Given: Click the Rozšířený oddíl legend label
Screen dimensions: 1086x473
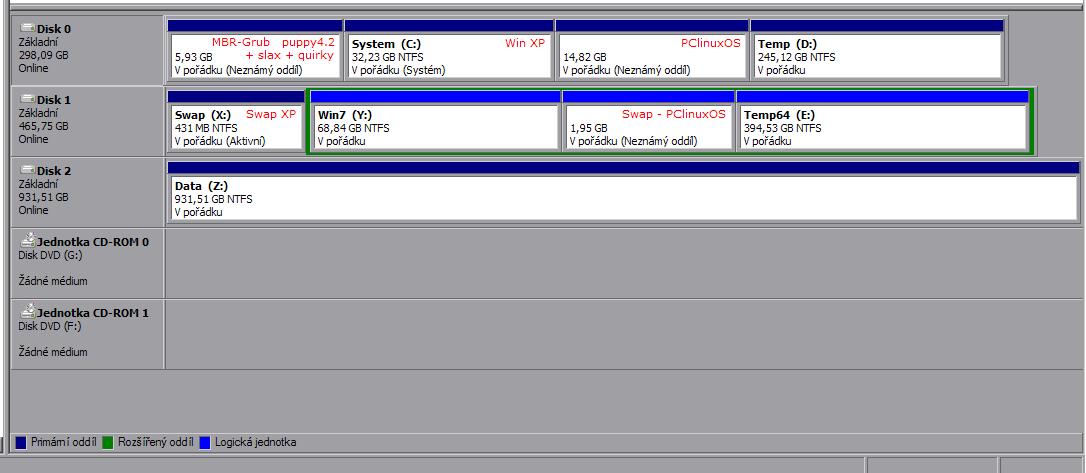Looking at the screenshot, I should point(156,442).
